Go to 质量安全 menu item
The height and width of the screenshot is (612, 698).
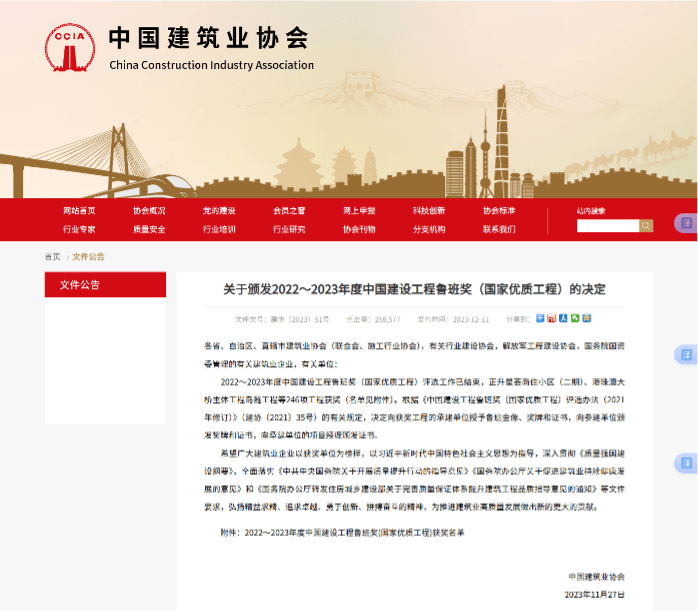(x=149, y=229)
